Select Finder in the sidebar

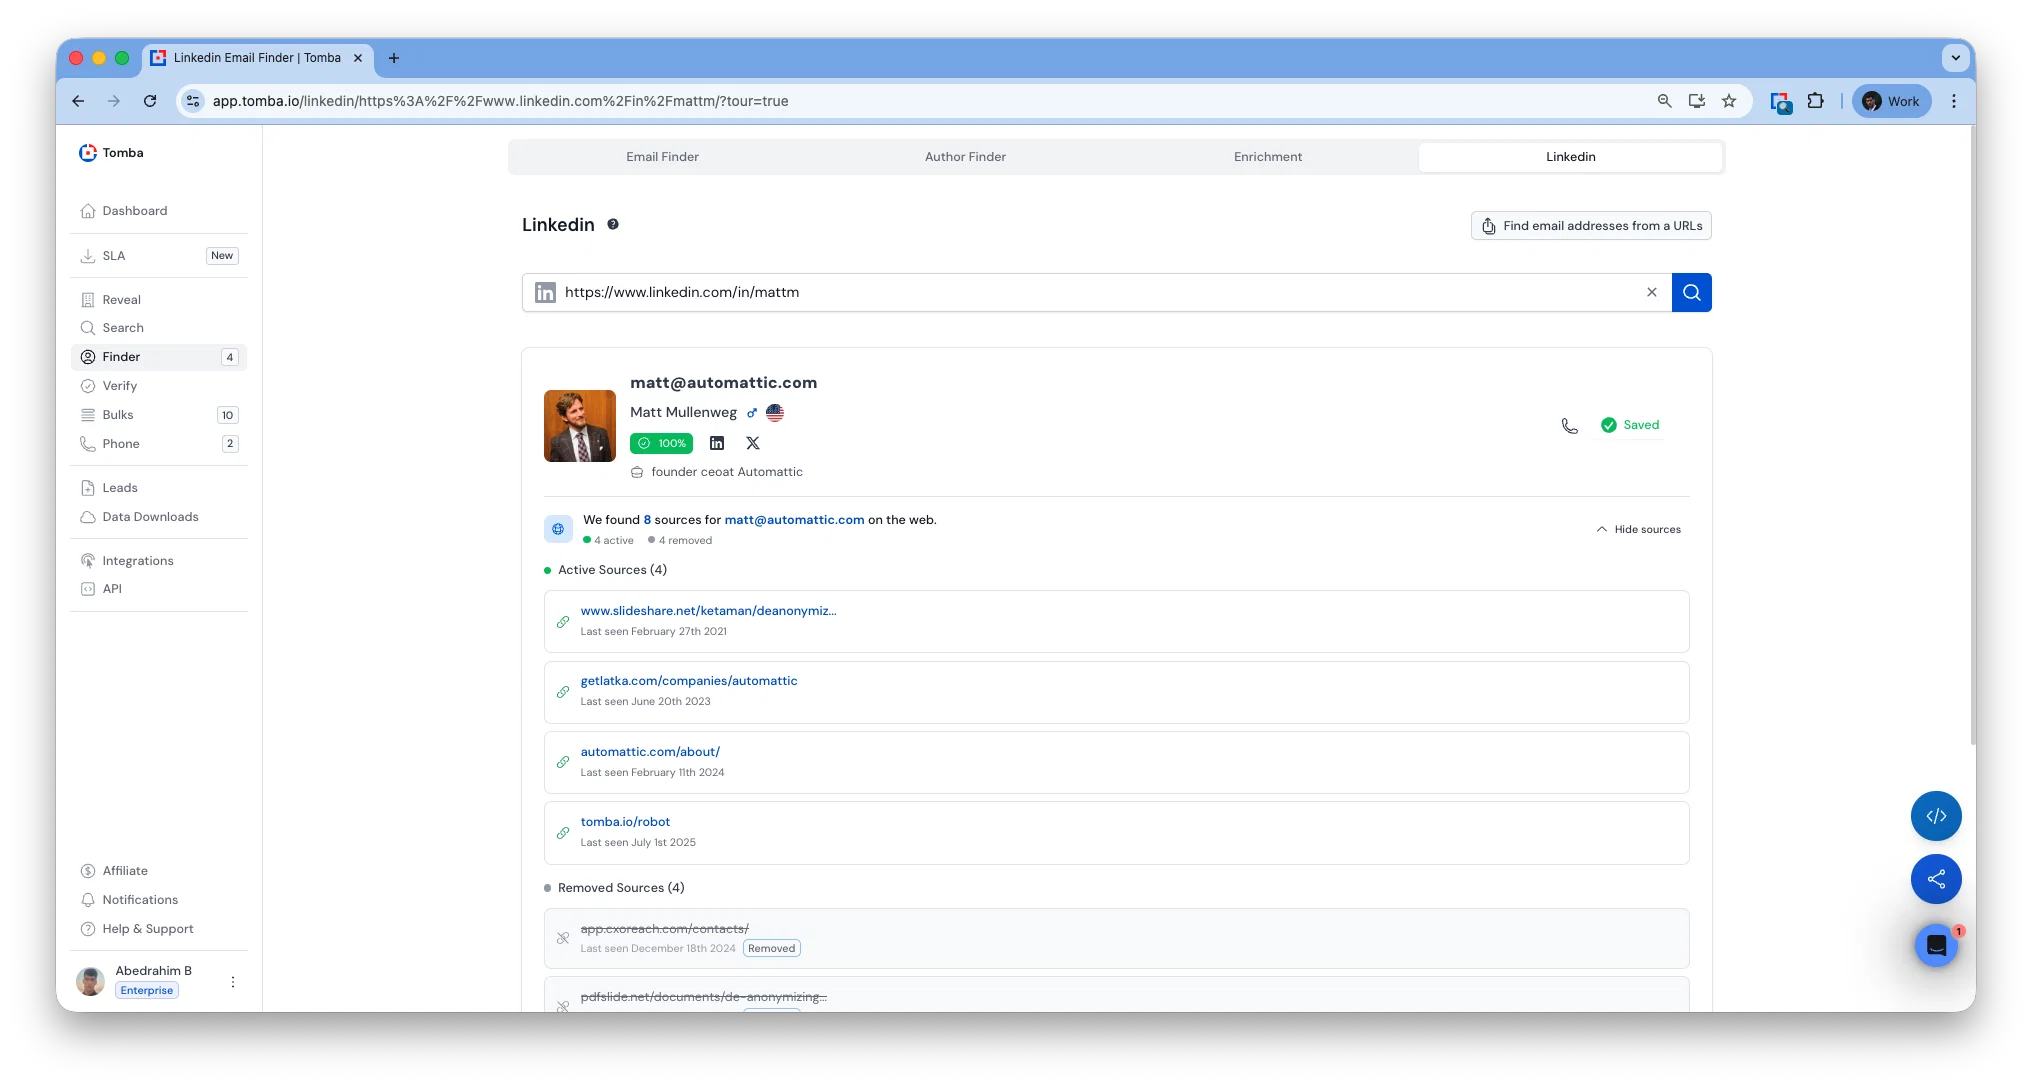[159, 357]
